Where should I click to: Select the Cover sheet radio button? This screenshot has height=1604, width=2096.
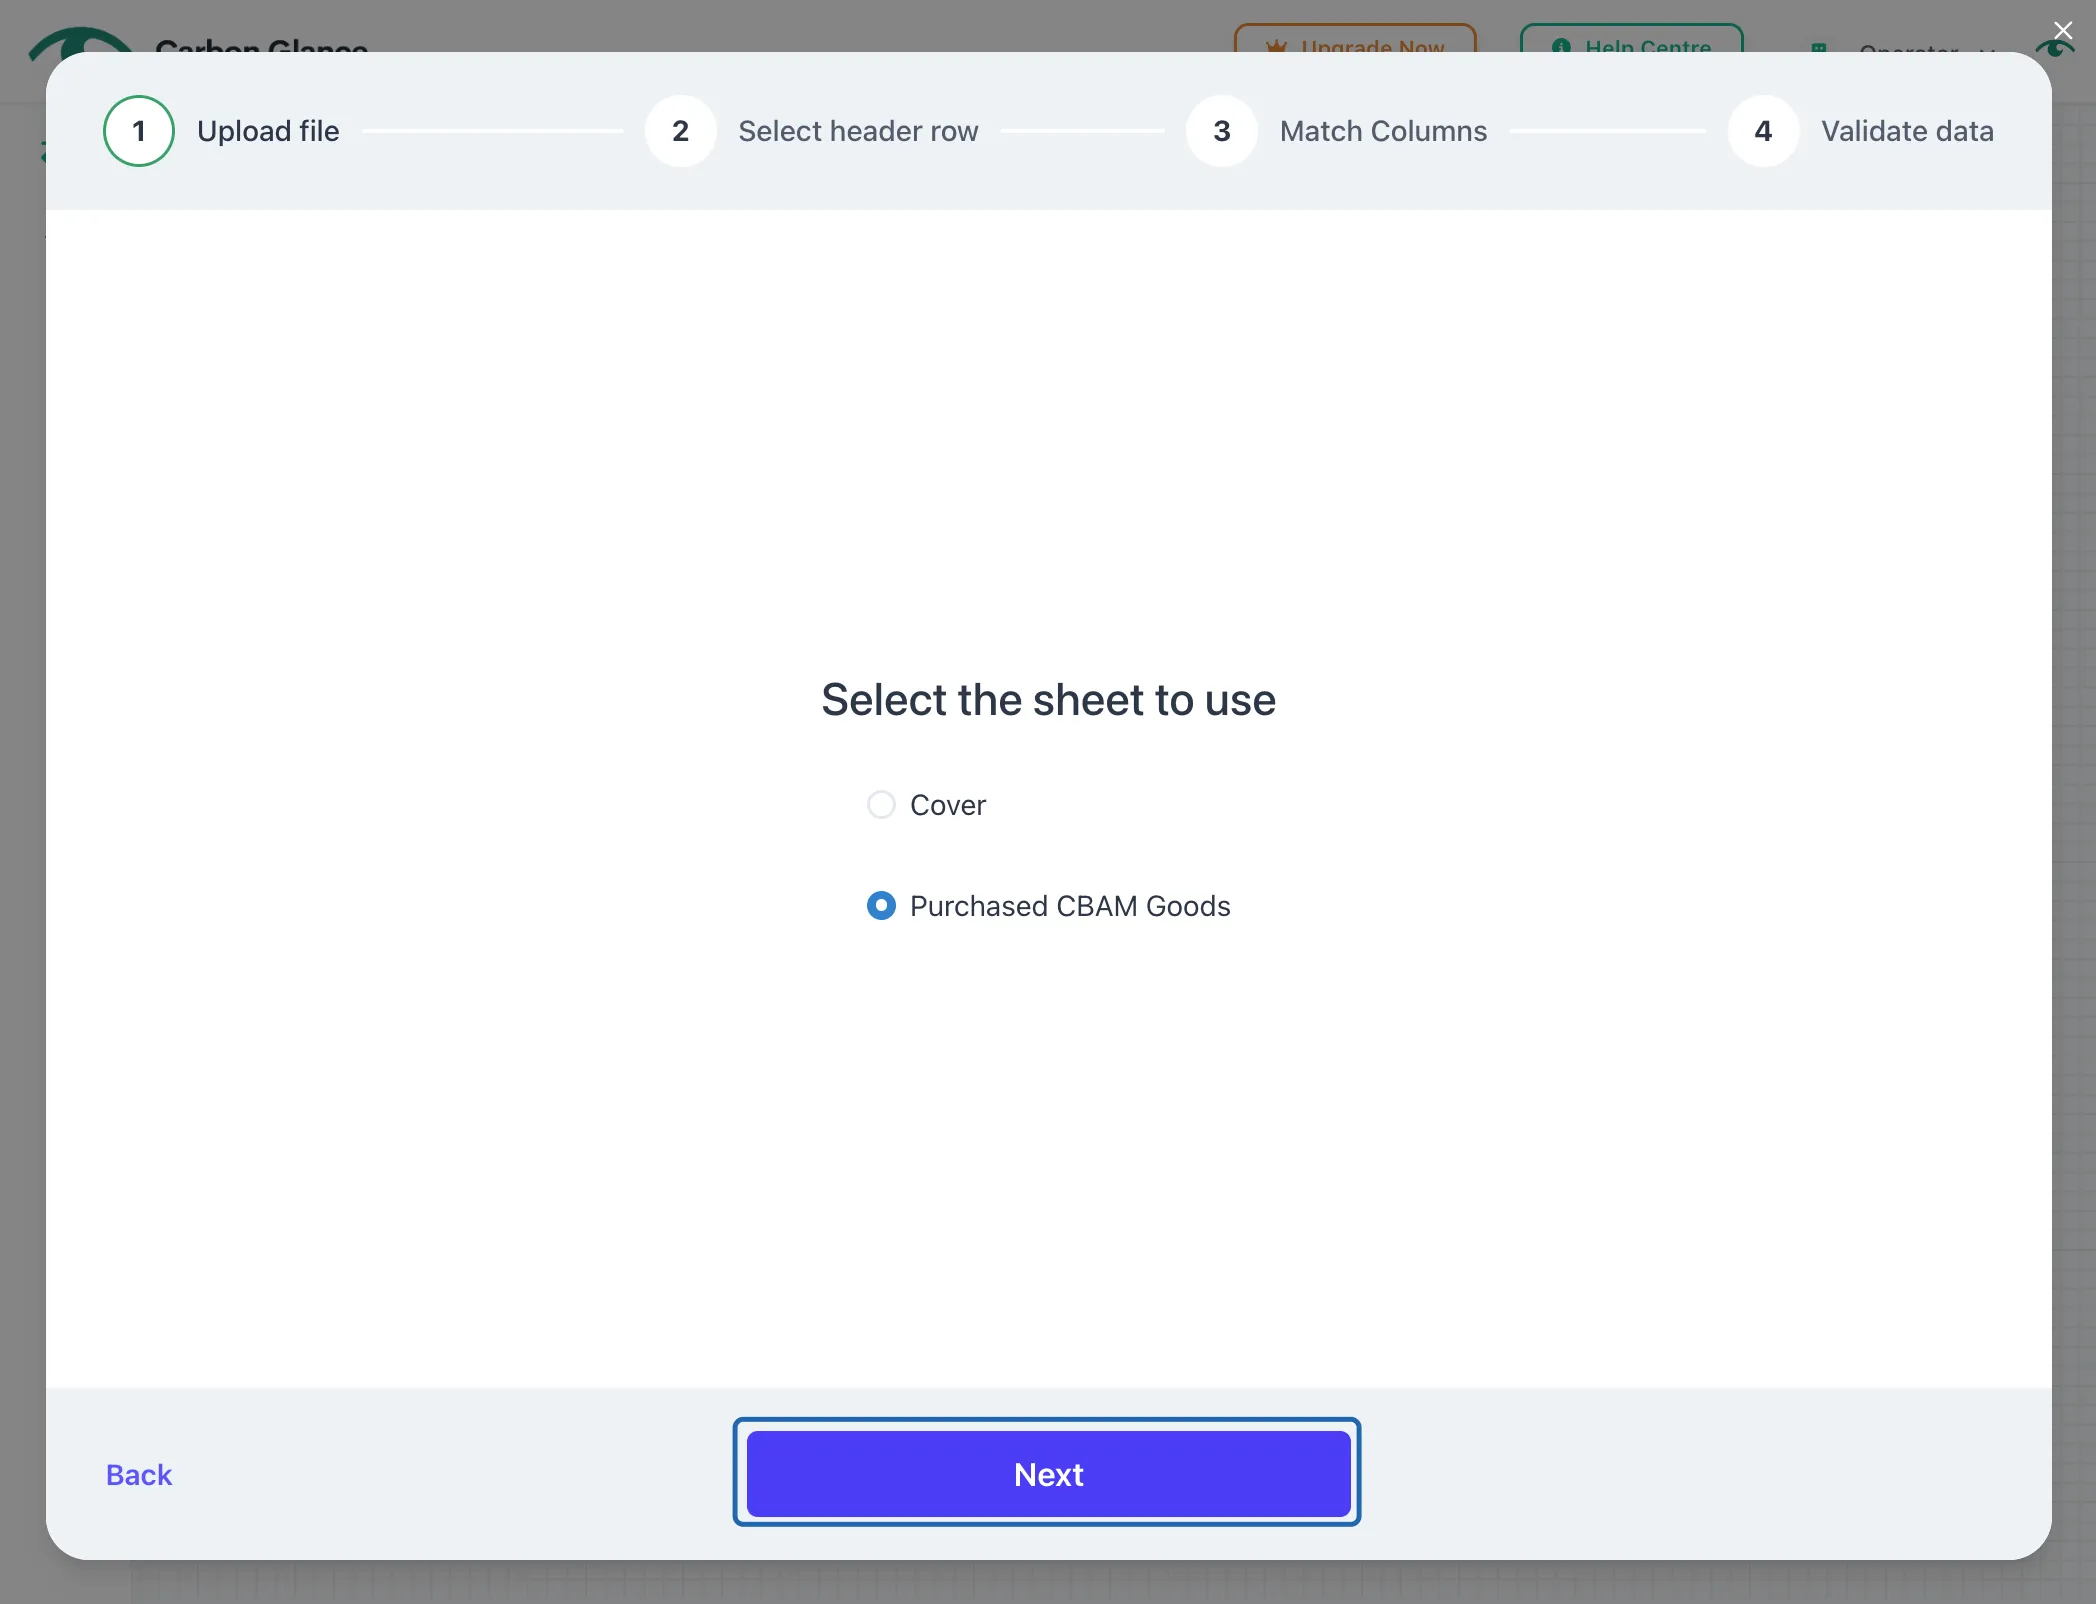pyautogui.click(x=881, y=805)
